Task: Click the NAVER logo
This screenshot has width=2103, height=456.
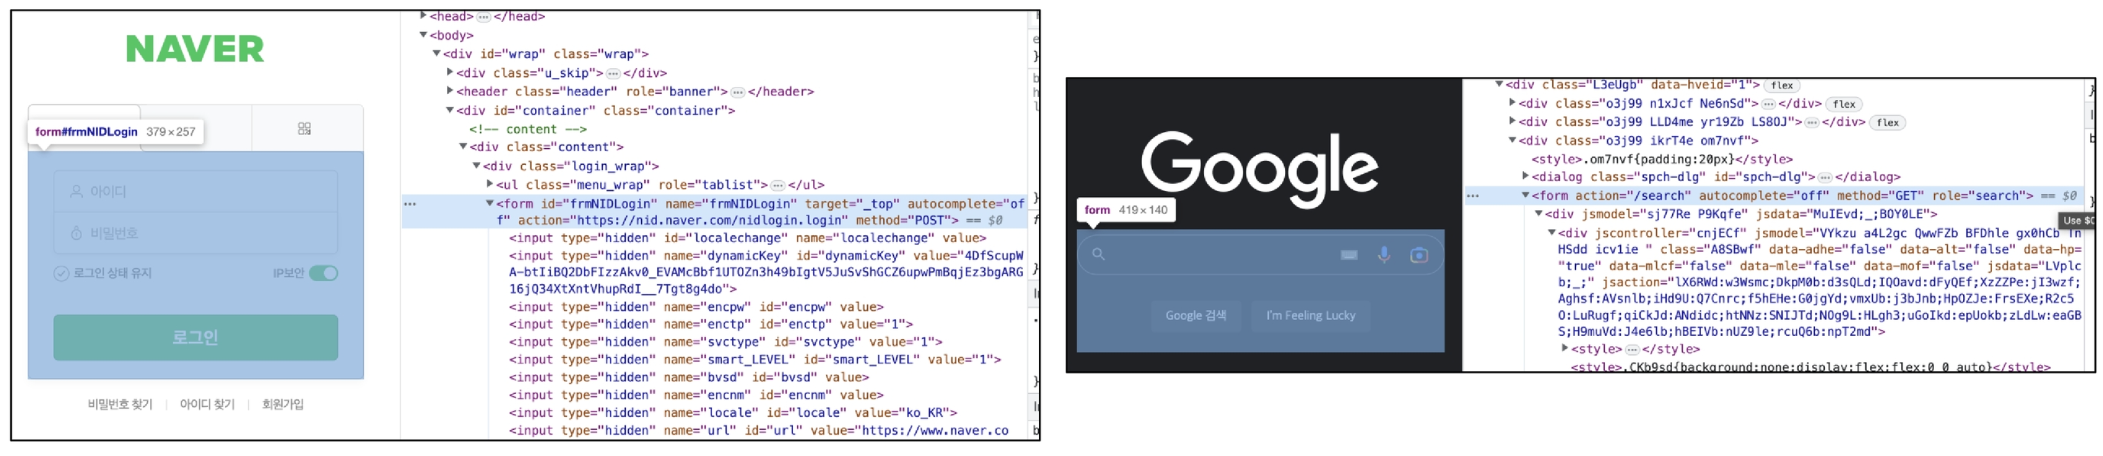Action: click(195, 48)
